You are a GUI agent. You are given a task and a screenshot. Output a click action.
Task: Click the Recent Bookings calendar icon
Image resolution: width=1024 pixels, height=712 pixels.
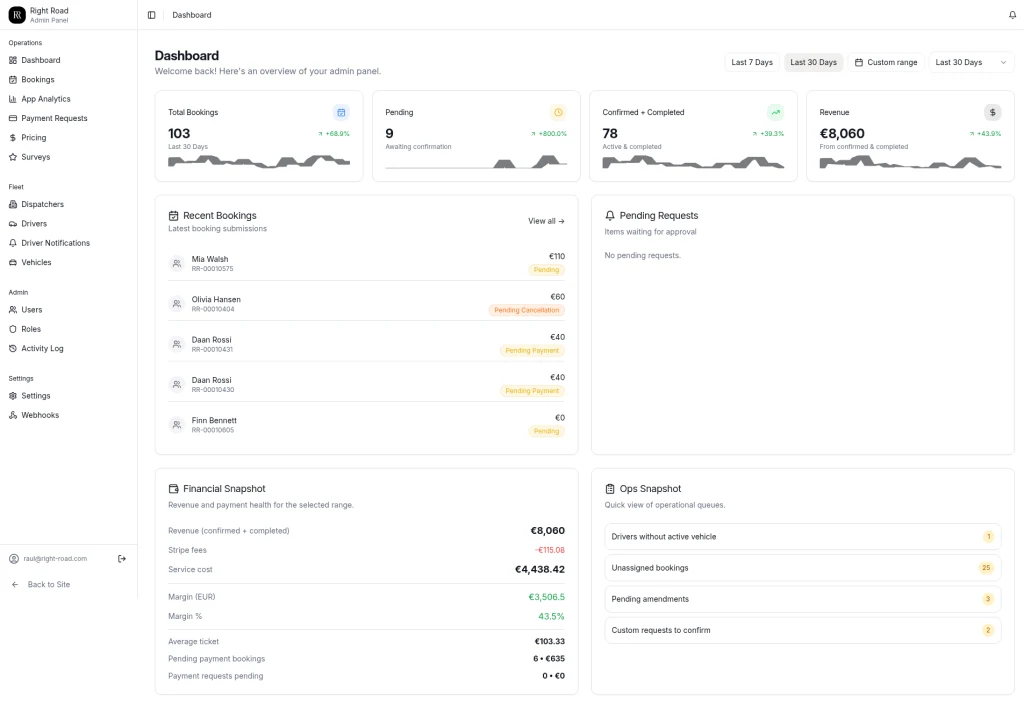pyautogui.click(x=174, y=216)
